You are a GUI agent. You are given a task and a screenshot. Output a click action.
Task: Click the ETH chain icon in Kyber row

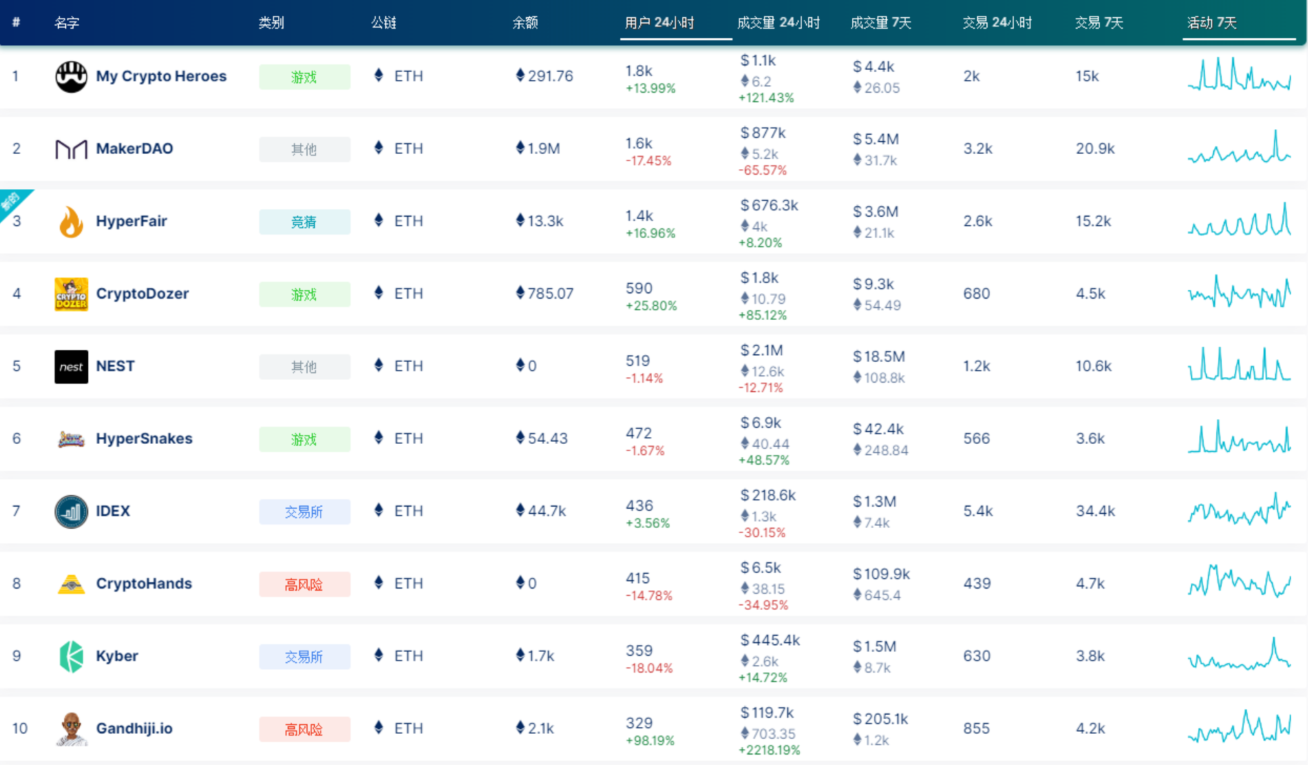coord(378,656)
